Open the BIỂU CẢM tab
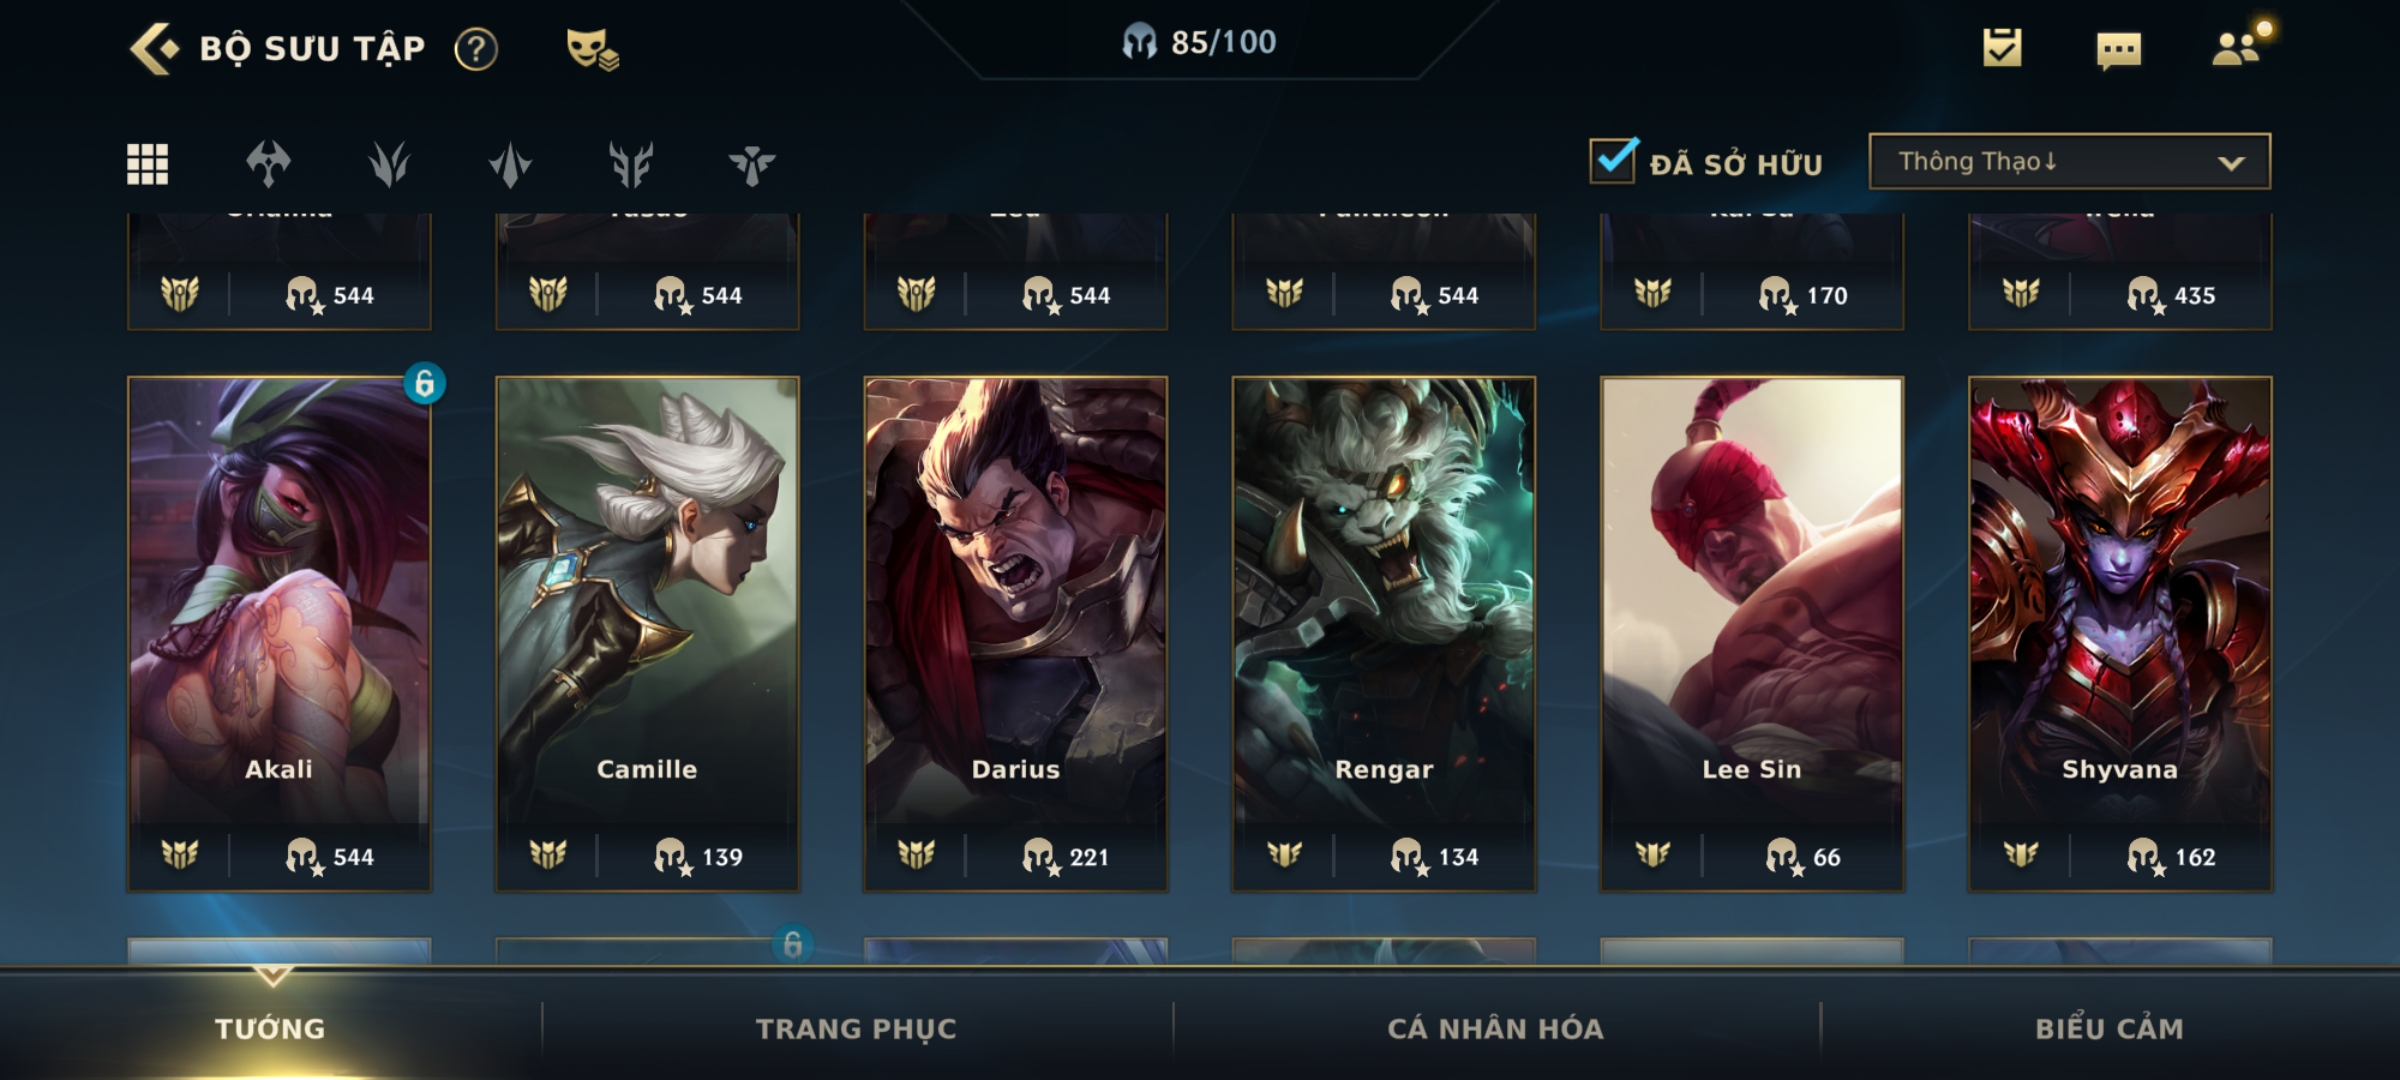 click(x=2110, y=1028)
